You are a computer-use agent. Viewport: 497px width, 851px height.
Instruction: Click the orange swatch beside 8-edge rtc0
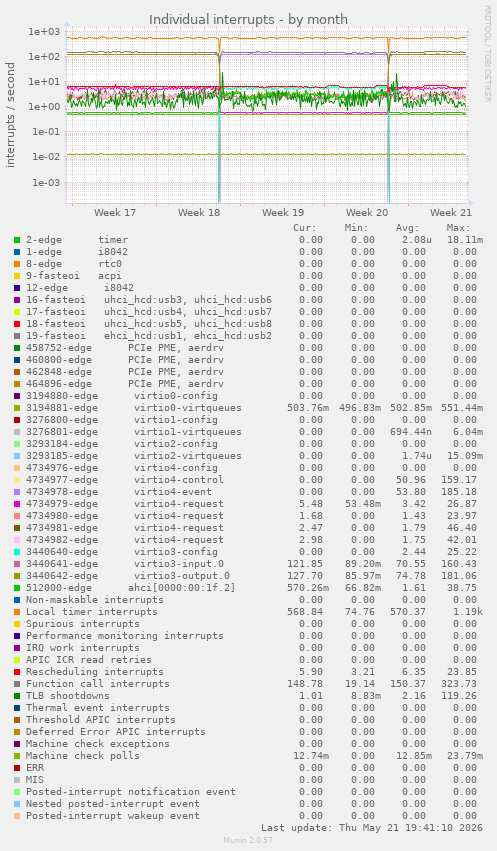click(17, 264)
